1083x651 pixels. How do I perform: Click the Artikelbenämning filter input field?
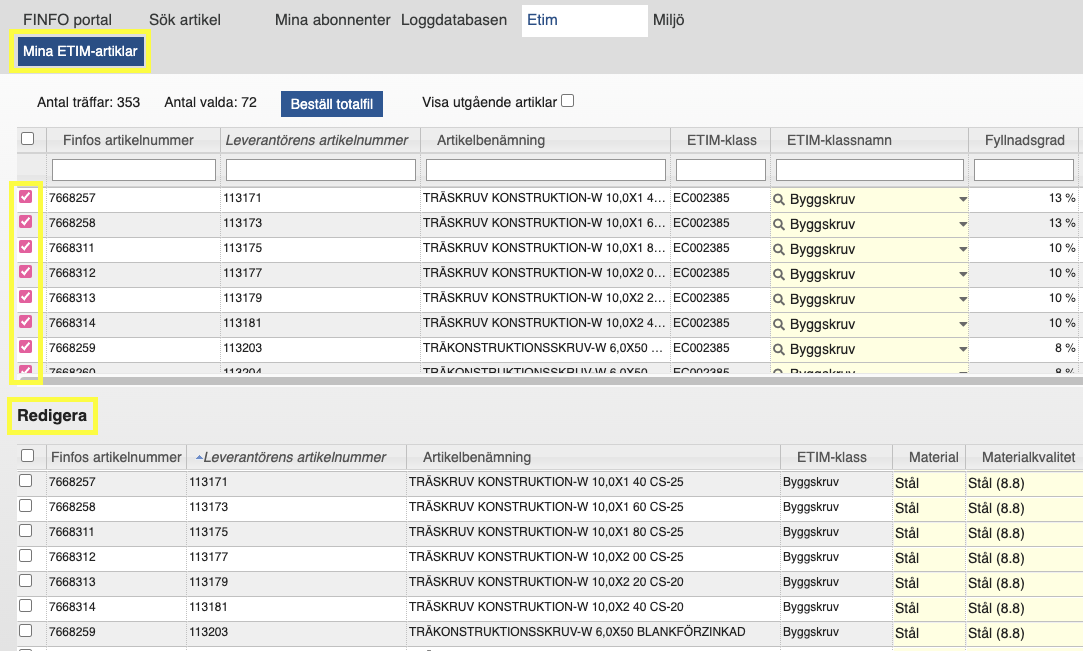[545, 170]
